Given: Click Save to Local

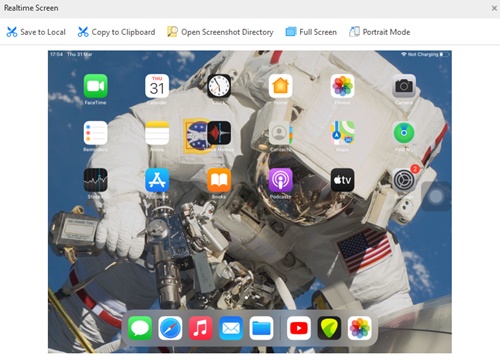Looking at the screenshot, I should (36, 32).
